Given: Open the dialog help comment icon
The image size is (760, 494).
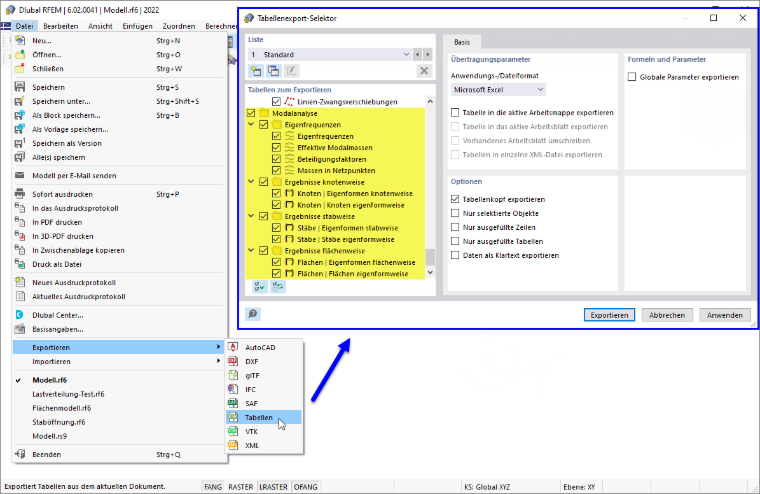Looking at the screenshot, I should coord(253,314).
